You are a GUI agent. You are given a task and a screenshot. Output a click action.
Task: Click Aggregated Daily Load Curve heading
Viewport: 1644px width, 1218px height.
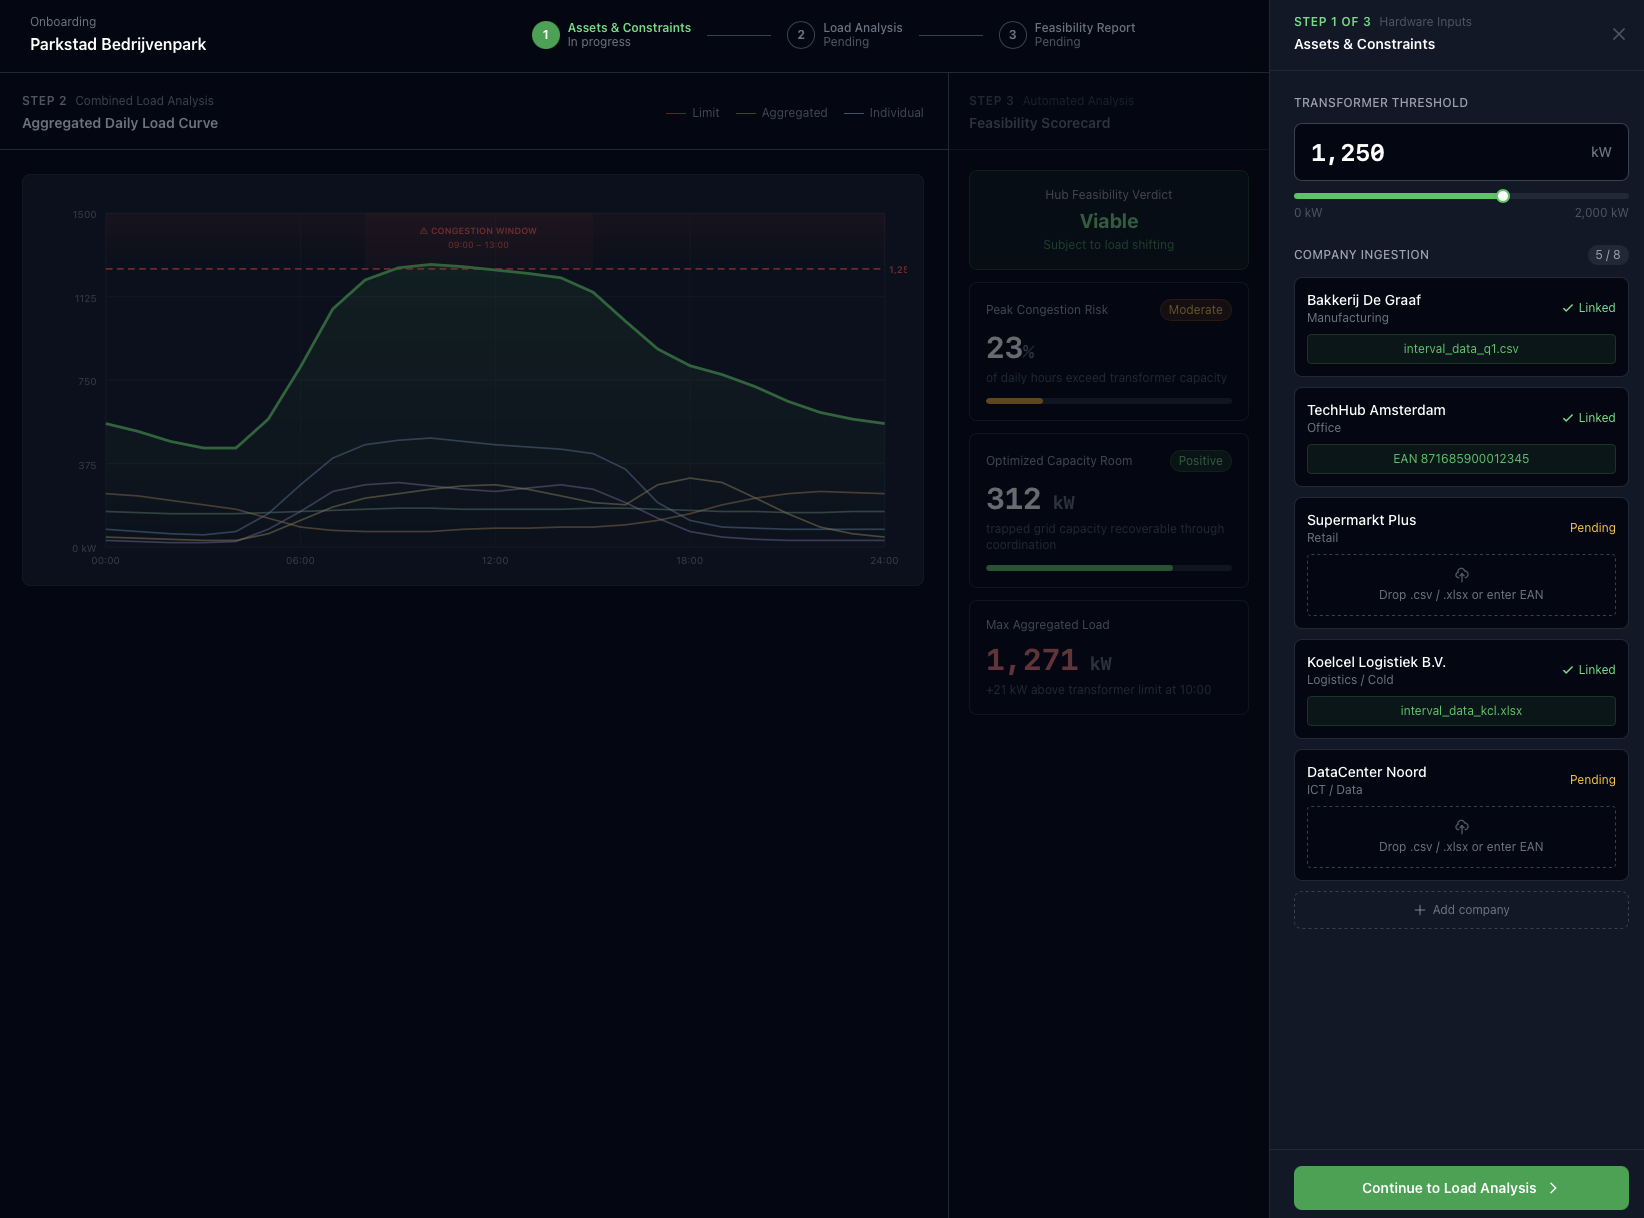tap(120, 123)
